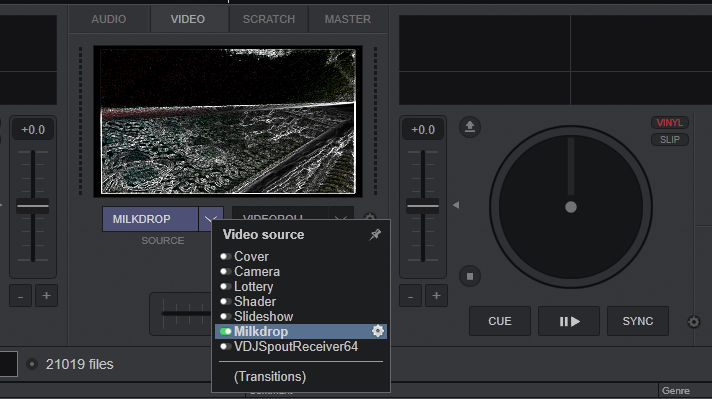Switch to the AUDIO tab
This screenshot has height=399, width=712.
tap(109, 19)
